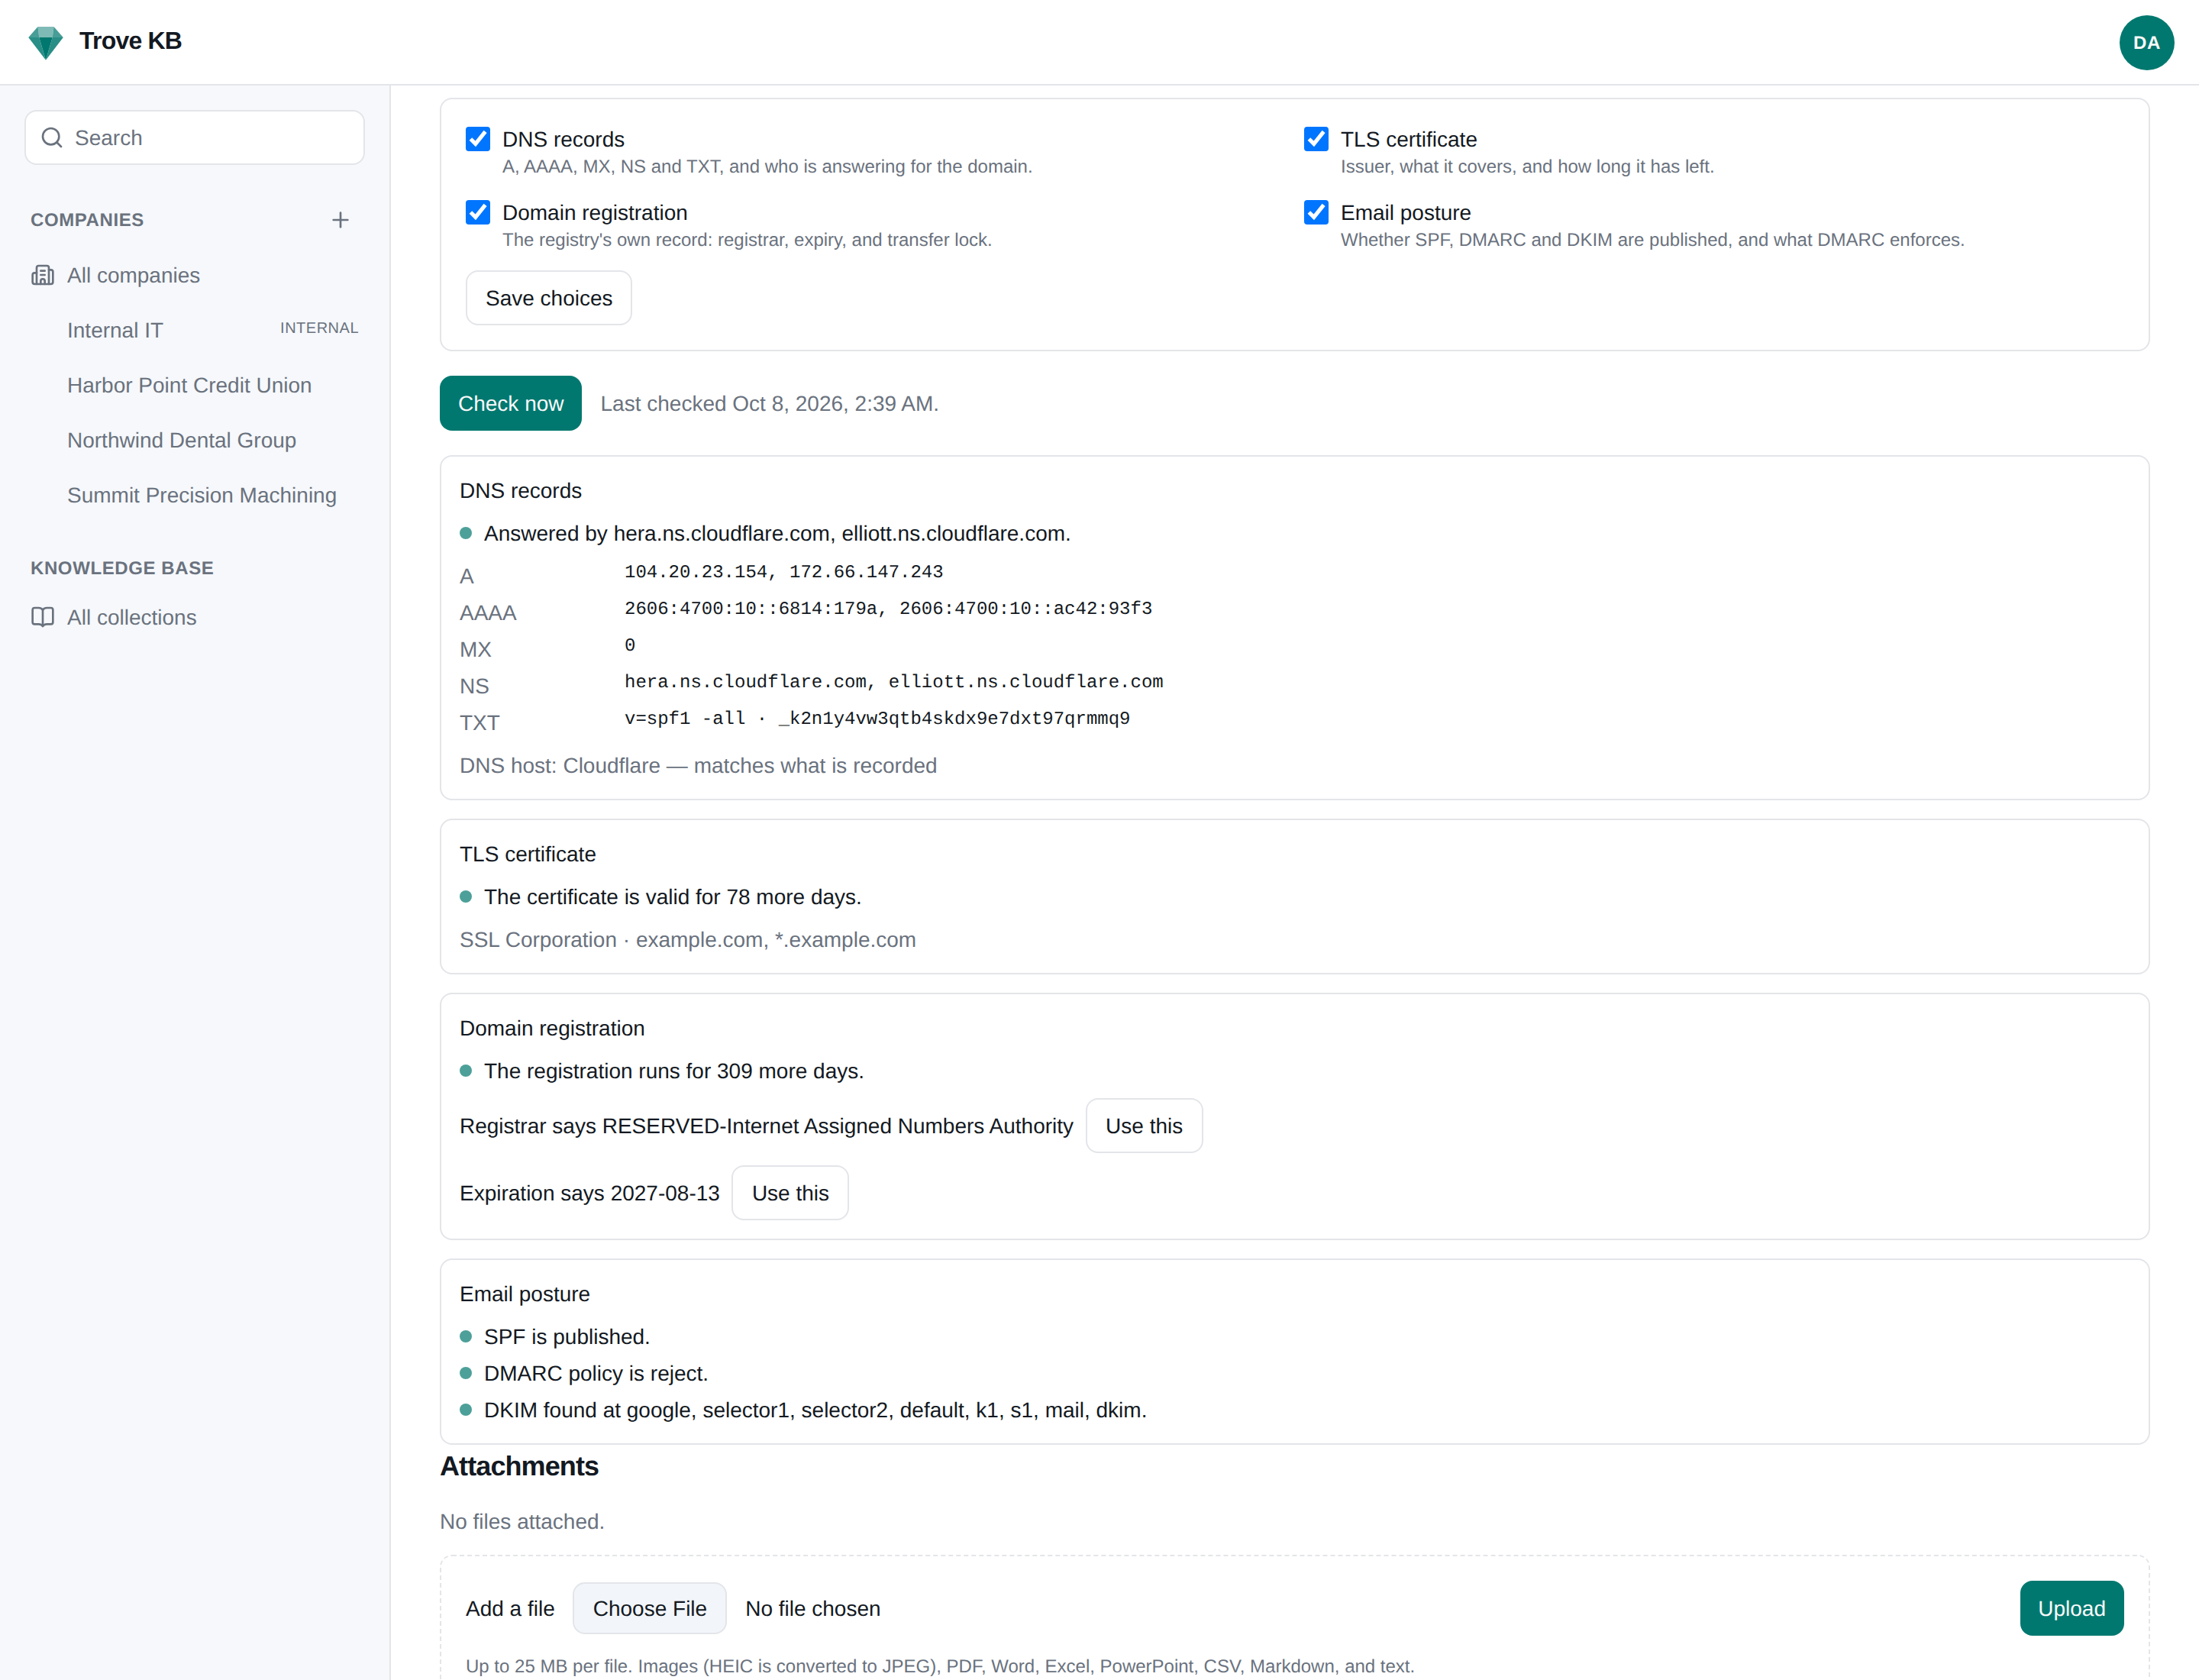This screenshot has width=2199, height=1680.
Task: Click 'DMARC policy is reject' line
Action: (x=596, y=1374)
